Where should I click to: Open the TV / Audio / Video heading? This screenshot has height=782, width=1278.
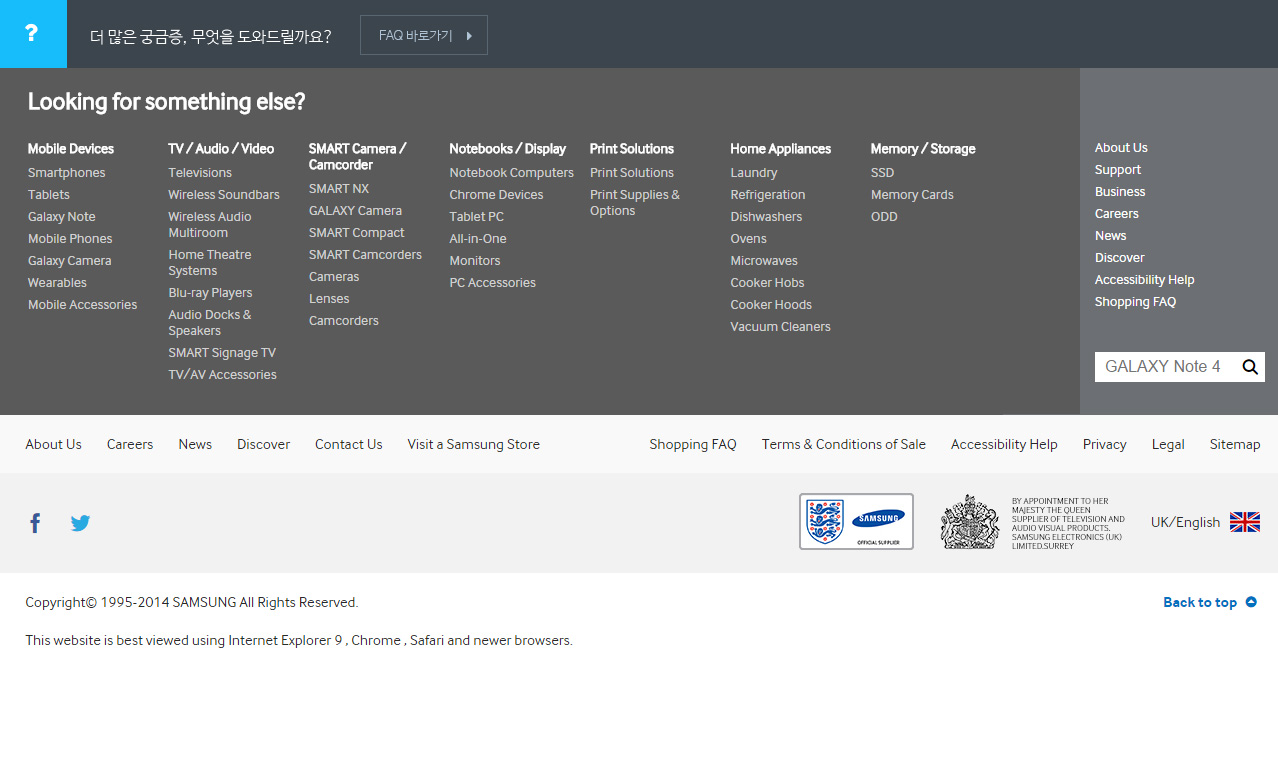click(221, 149)
